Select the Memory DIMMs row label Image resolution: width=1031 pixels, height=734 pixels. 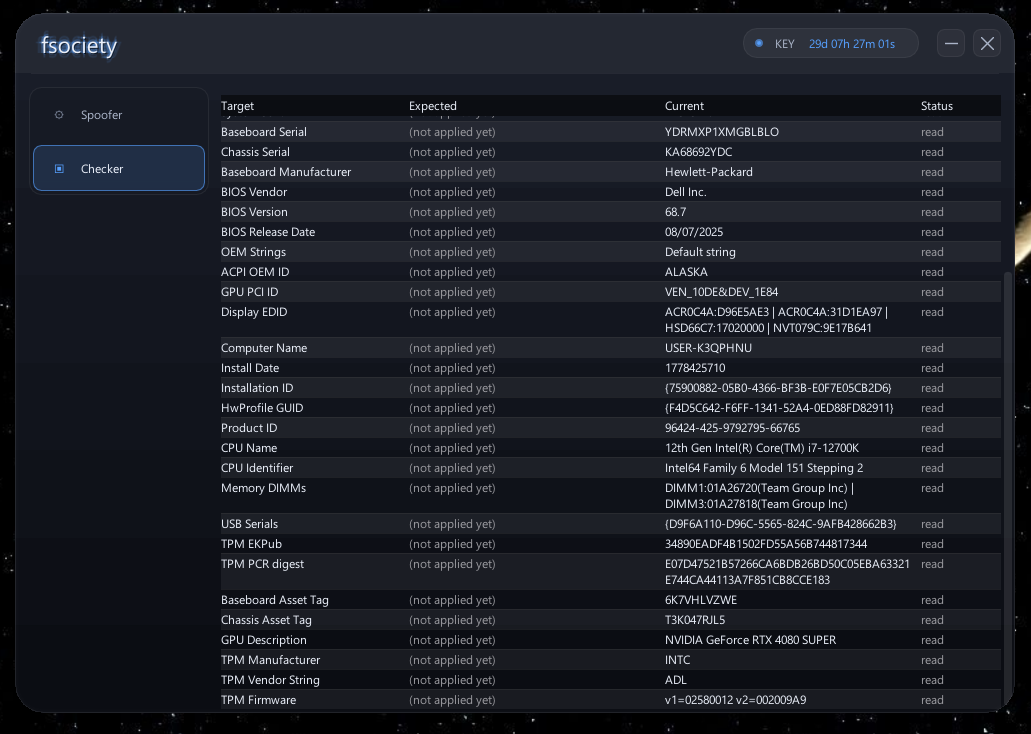tap(263, 488)
